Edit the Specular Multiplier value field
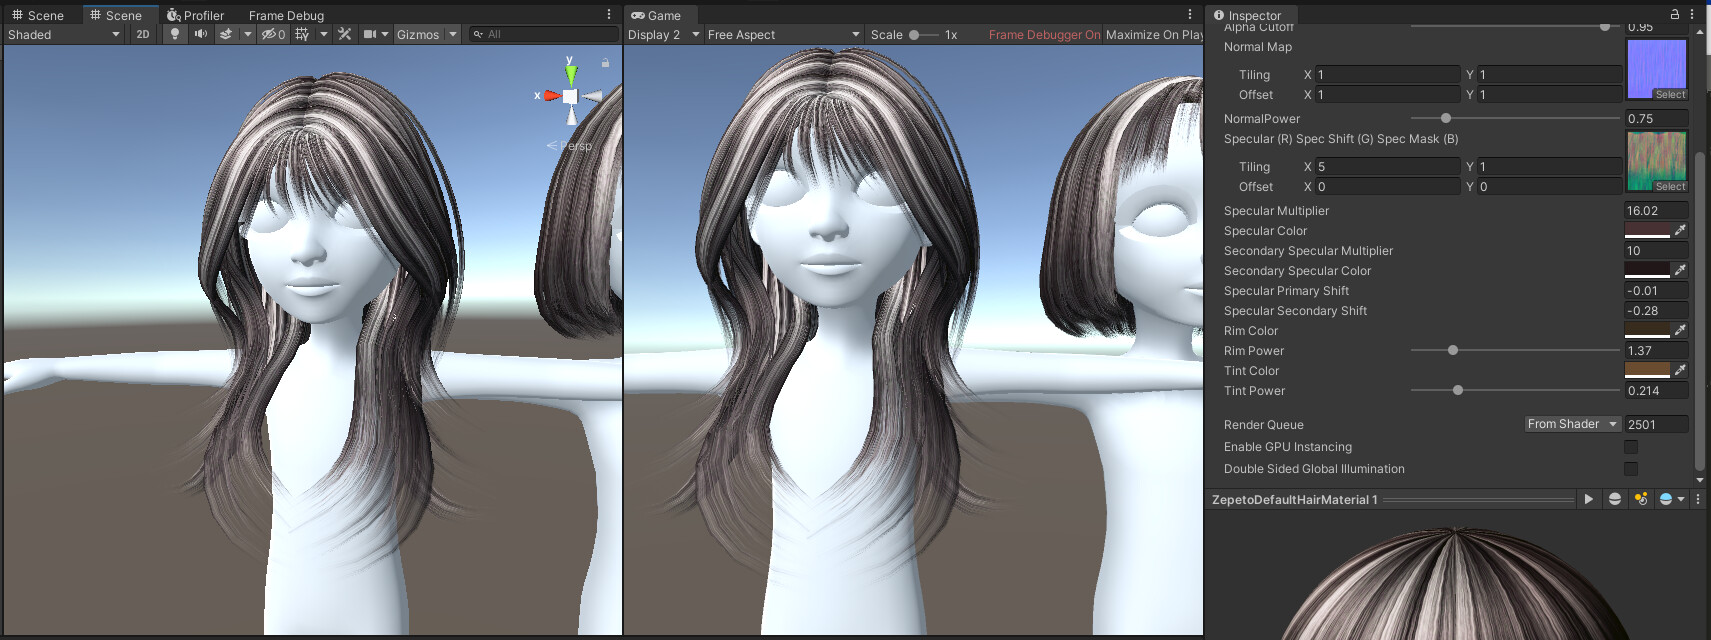 (x=1656, y=210)
